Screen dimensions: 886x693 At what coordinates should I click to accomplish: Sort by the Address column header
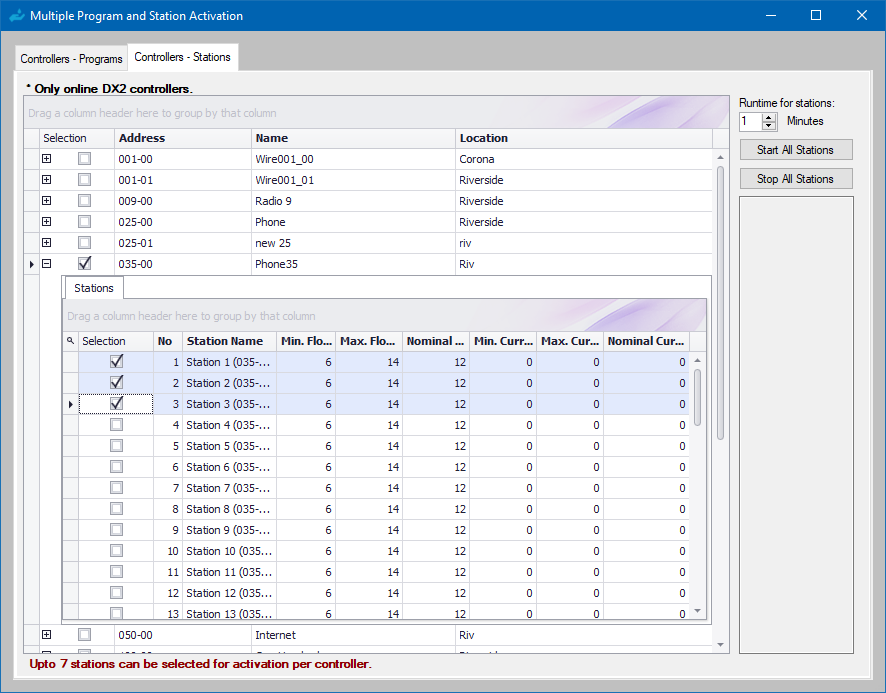(x=183, y=138)
